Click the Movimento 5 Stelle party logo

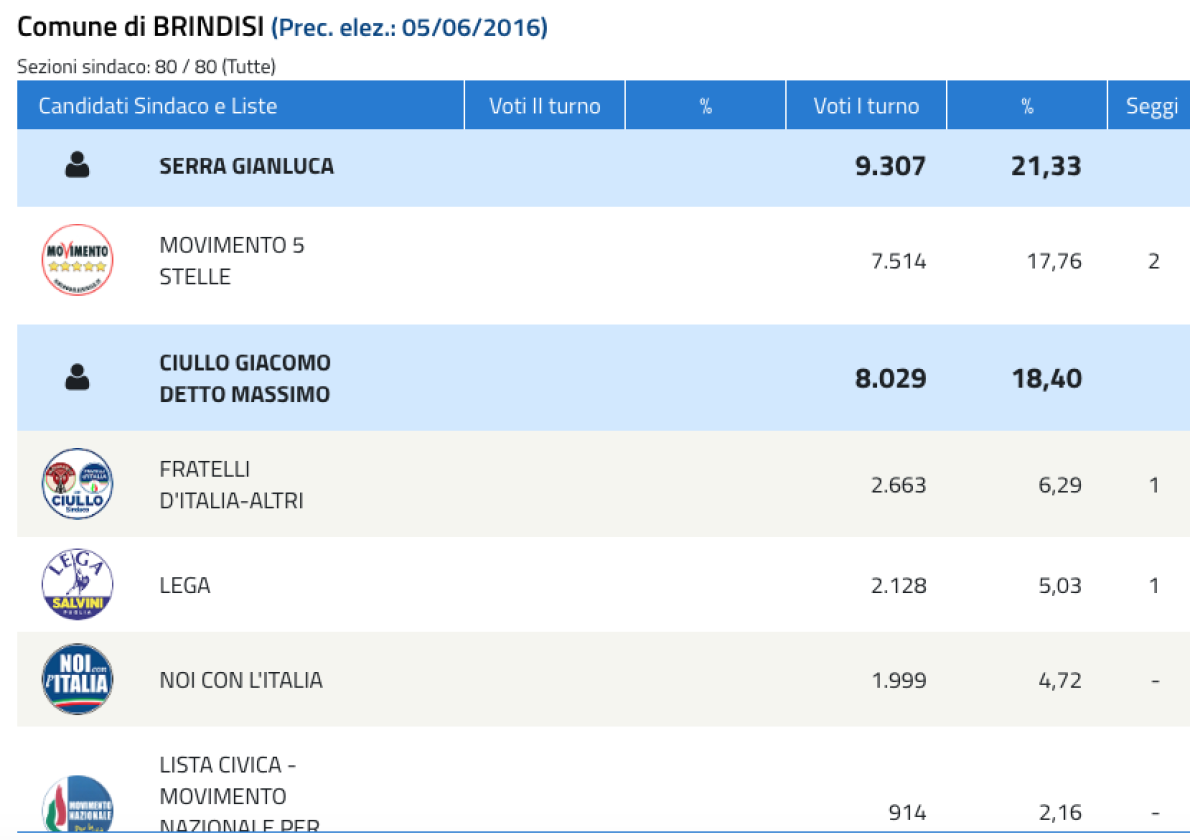click(x=77, y=260)
